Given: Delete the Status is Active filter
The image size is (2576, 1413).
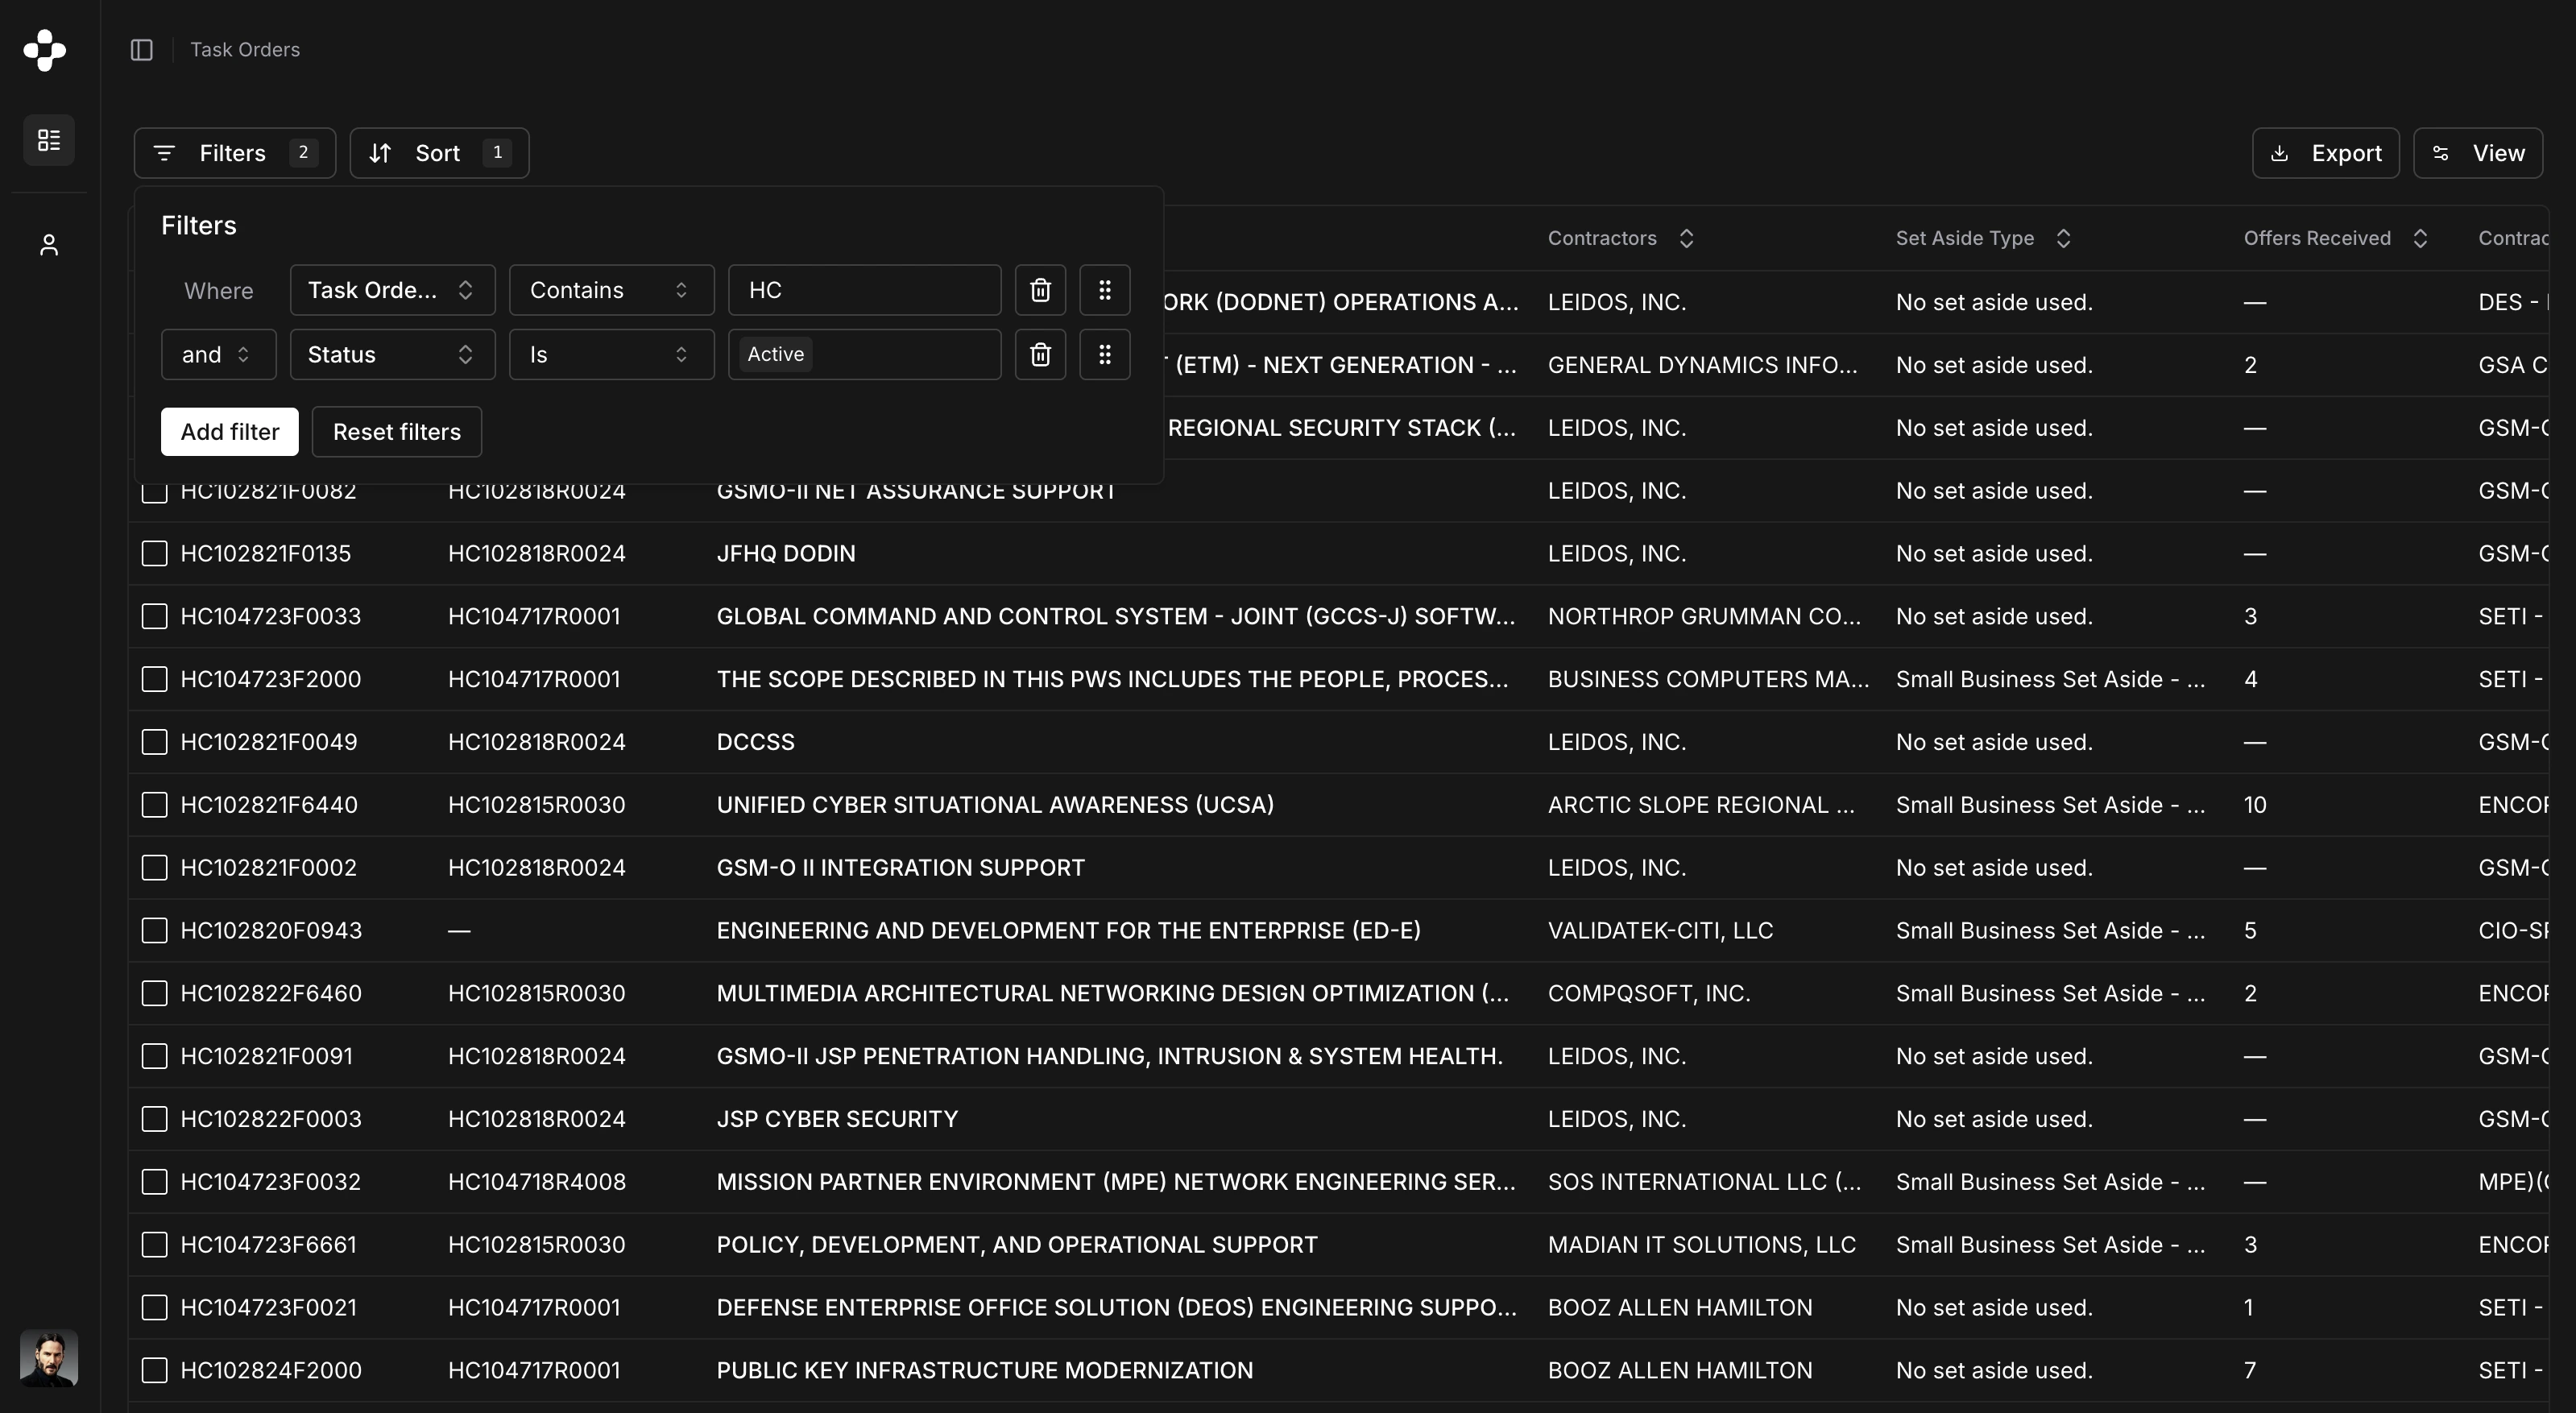Looking at the screenshot, I should pyautogui.click(x=1040, y=354).
